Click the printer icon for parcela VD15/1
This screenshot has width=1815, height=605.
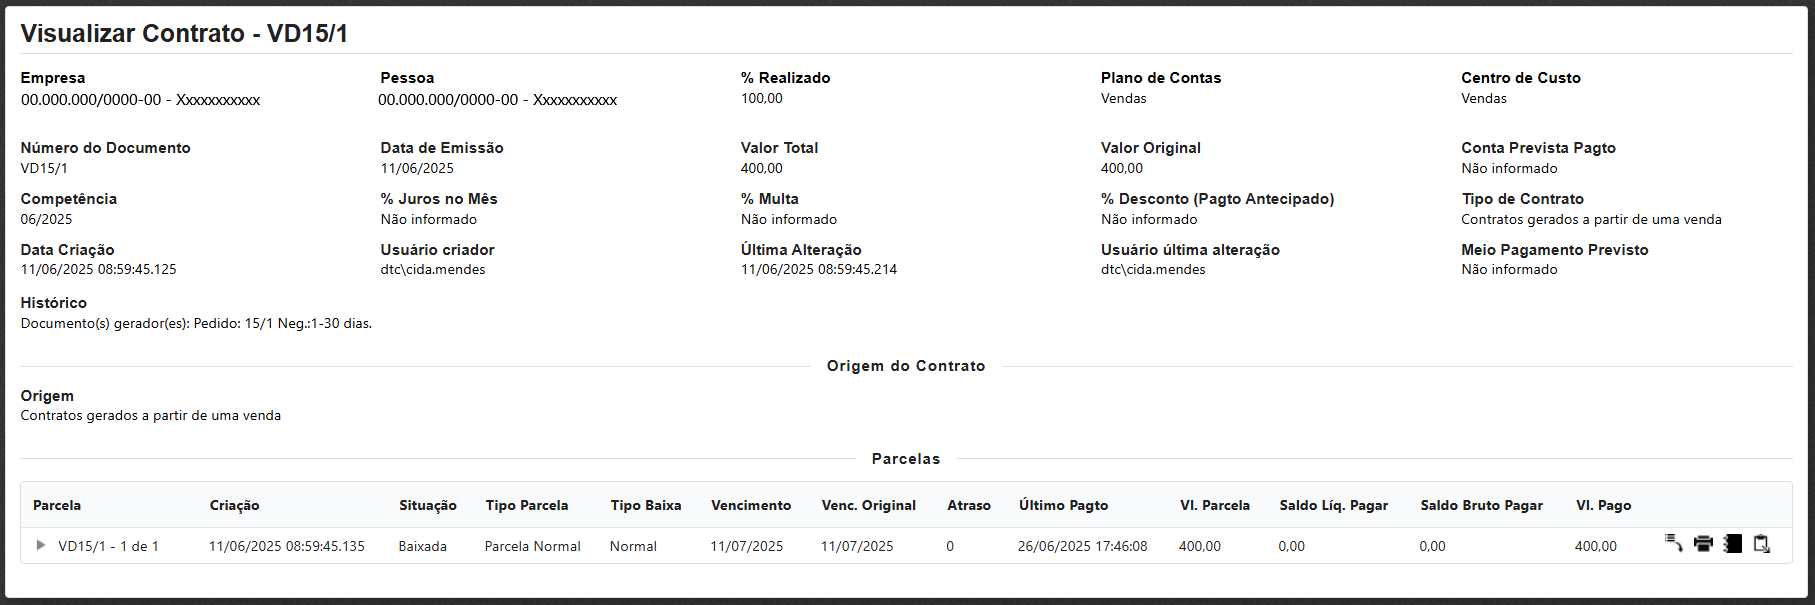point(1703,544)
